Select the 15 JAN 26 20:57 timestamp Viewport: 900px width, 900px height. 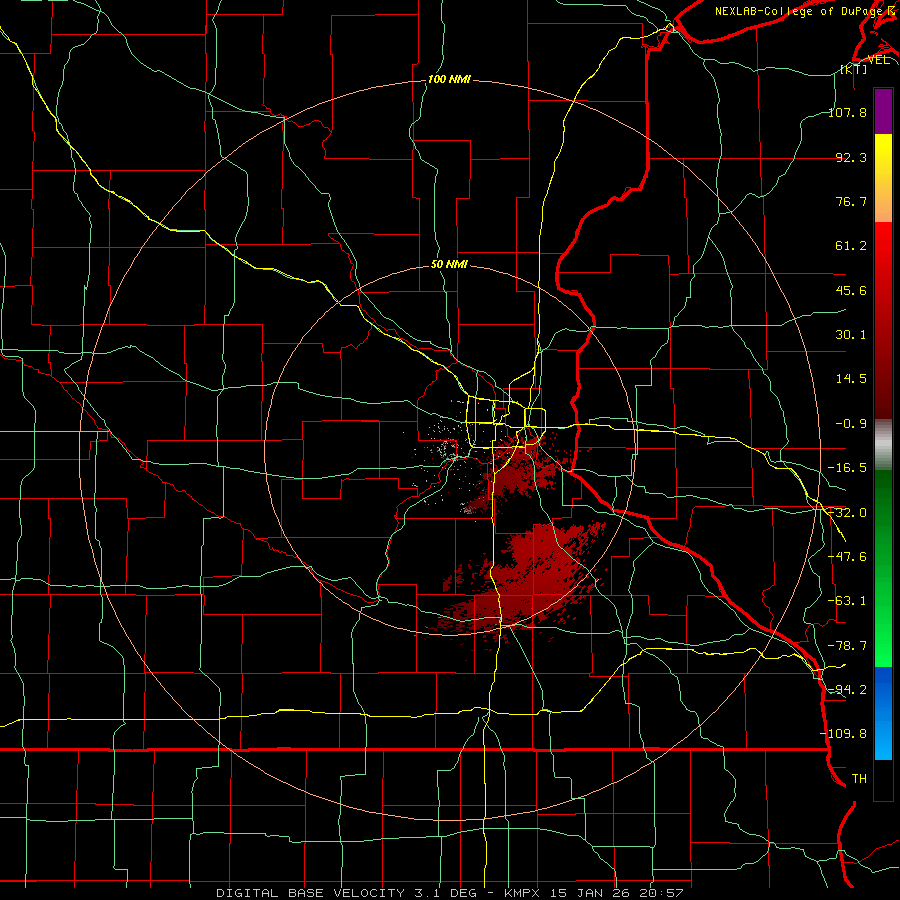click(x=617, y=893)
